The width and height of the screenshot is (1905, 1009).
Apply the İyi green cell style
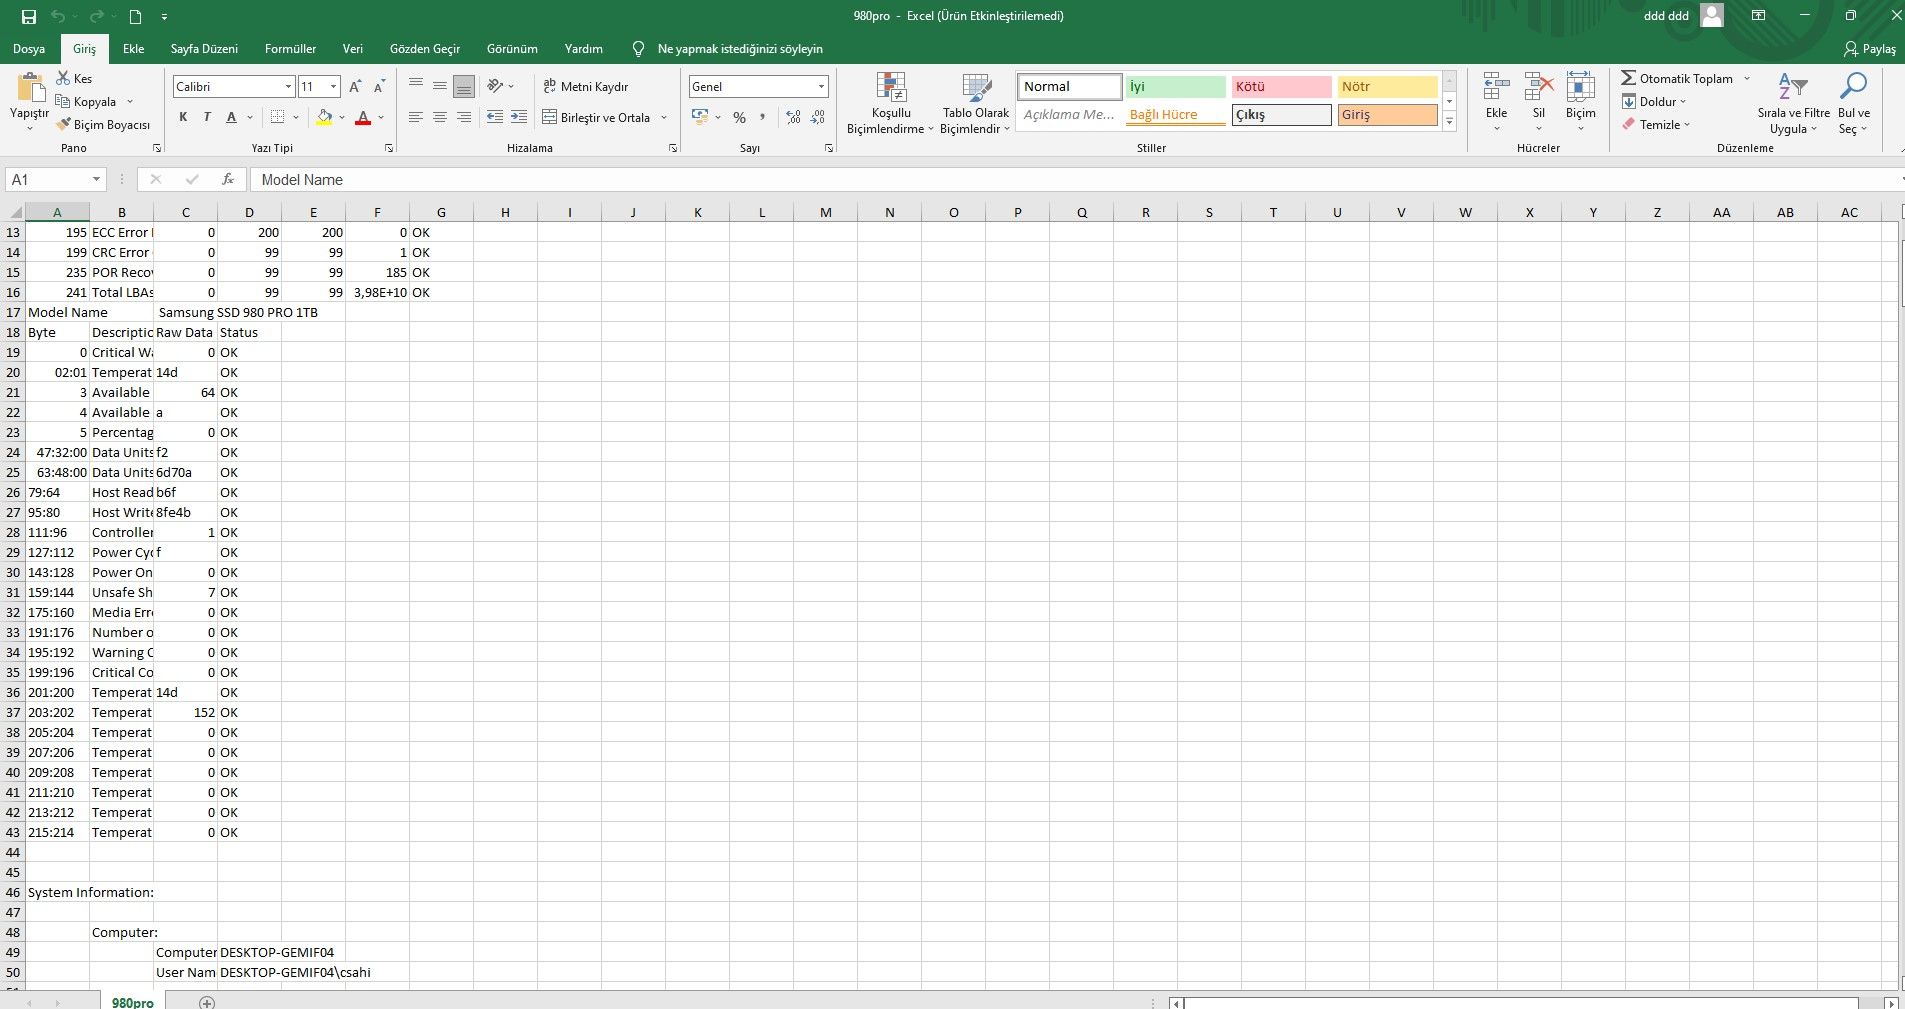tap(1176, 87)
